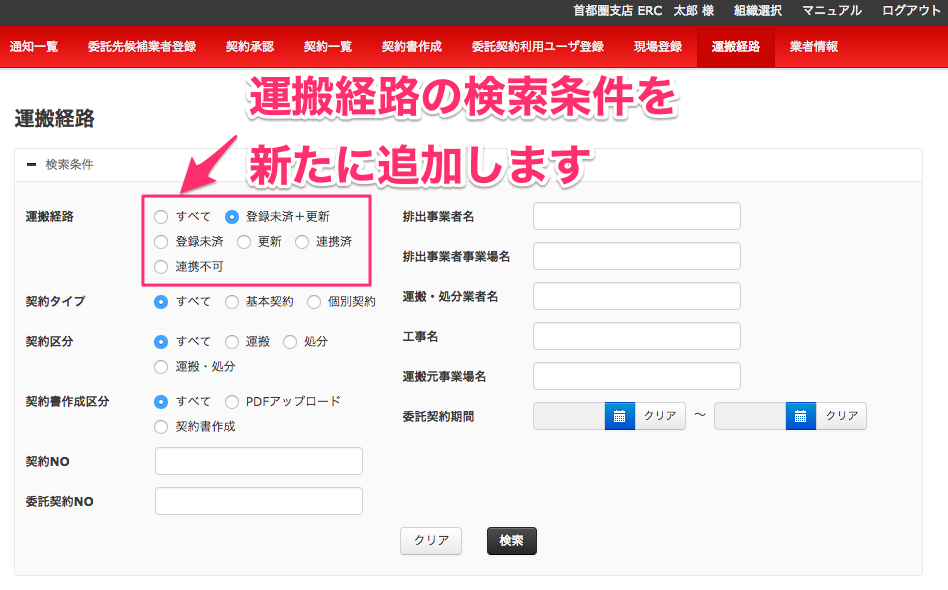Open the end date calendar picker

[x=800, y=416]
